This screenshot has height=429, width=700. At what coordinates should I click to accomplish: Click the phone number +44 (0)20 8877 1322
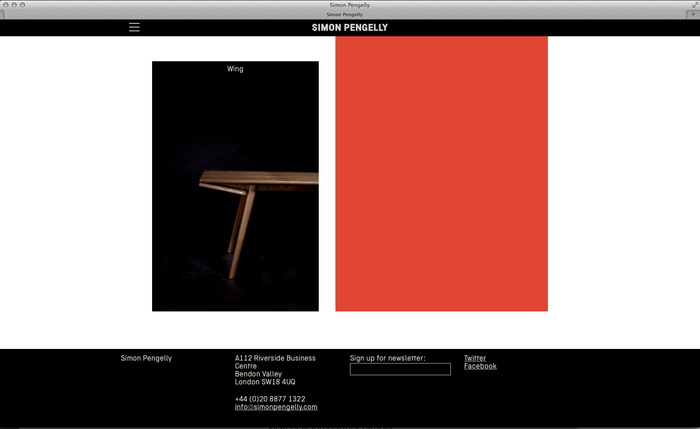[270, 399]
